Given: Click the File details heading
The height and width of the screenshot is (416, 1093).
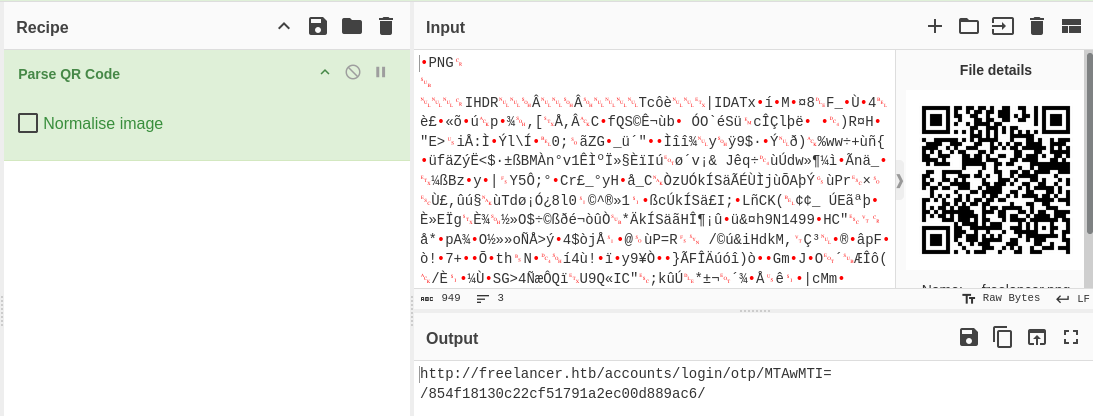Looking at the screenshot, I should coord(995,70).
